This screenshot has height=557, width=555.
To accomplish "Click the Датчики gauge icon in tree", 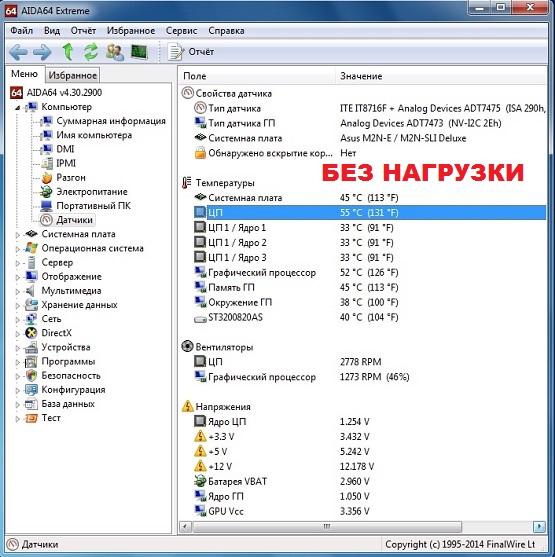I will coord(47,220).
